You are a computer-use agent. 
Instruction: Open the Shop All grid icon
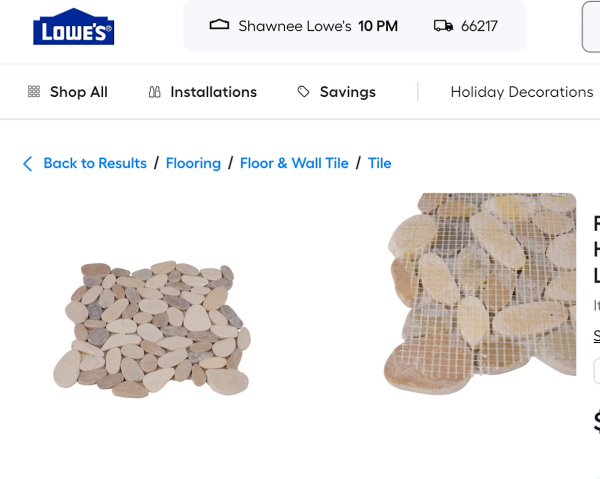coord(34,92)
